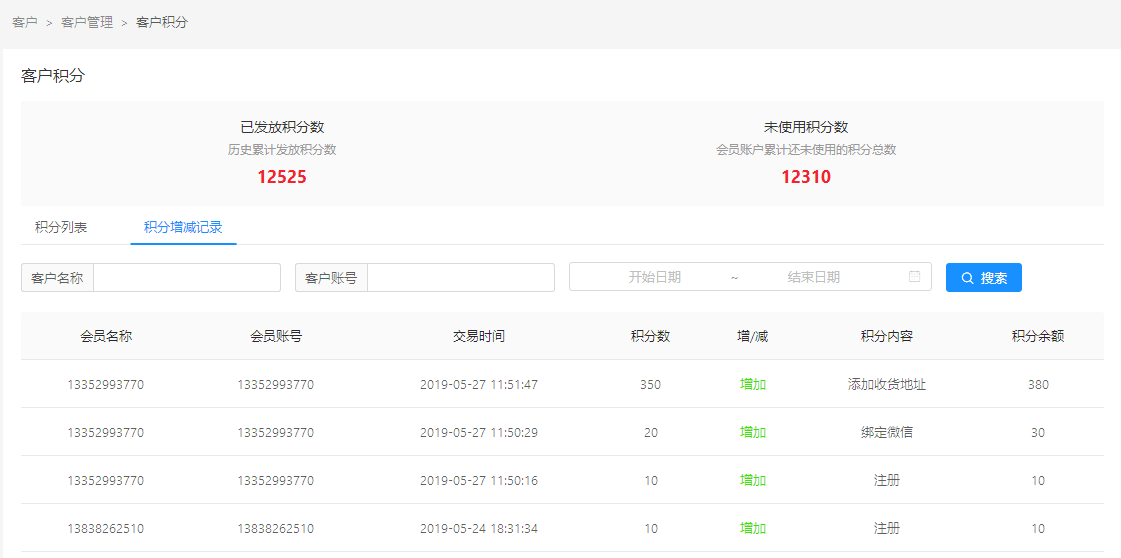
Task: Click the 未使用积分数 total 12310
Action: [x=806, y=178]
